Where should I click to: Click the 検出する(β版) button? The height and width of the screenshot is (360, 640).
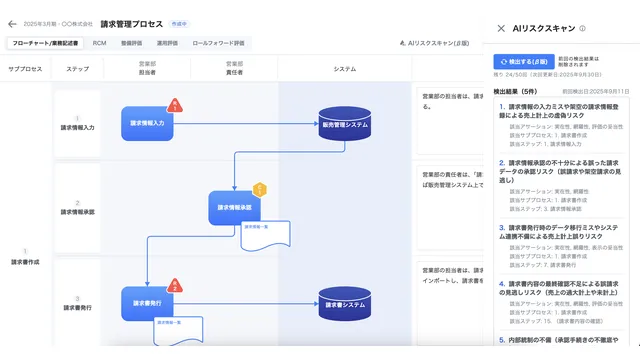(524, 62)
